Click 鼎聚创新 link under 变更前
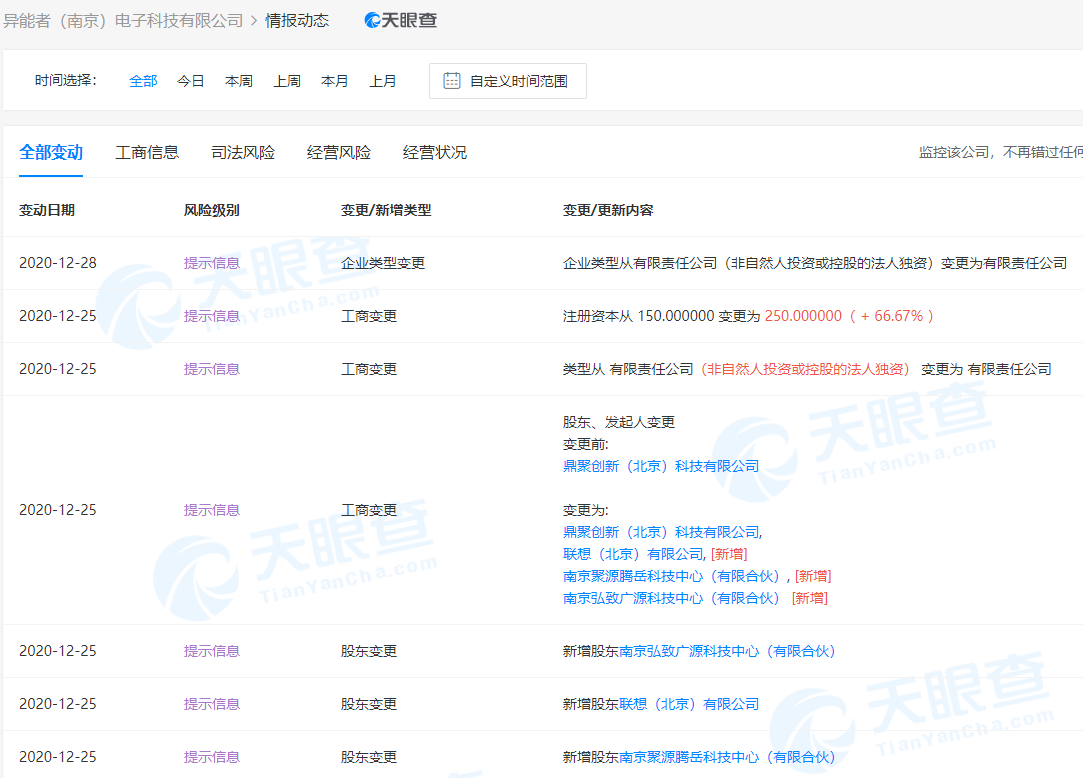The width and height of the screenshot is (1083, 778). [x=661, y=466]
